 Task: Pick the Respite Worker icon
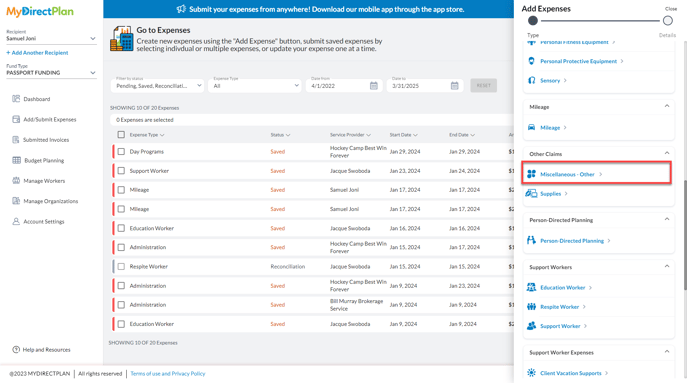531,307
